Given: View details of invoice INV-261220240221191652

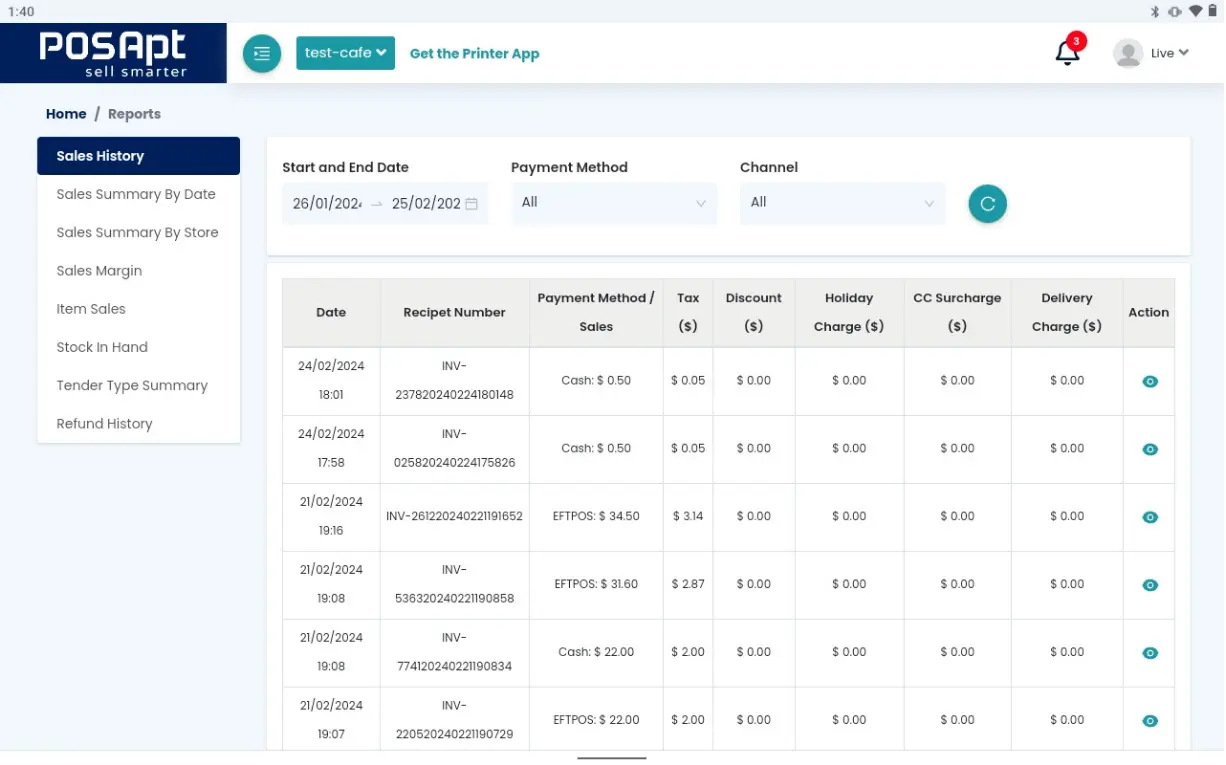Looking at the screenshot, I should 1150,517.
